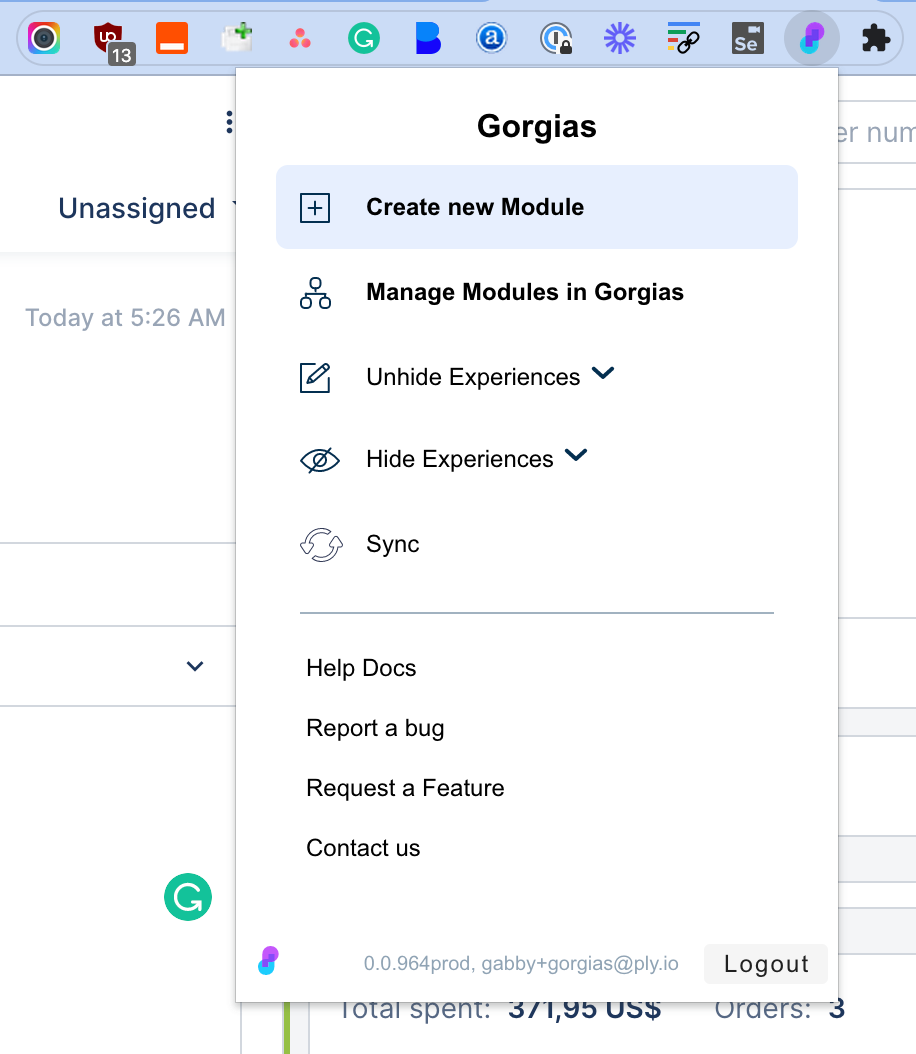Close the Ply extension popup via toolbar icon
Image resolution: width=916 pixels, height=1054 pixels.
point(812,38)
